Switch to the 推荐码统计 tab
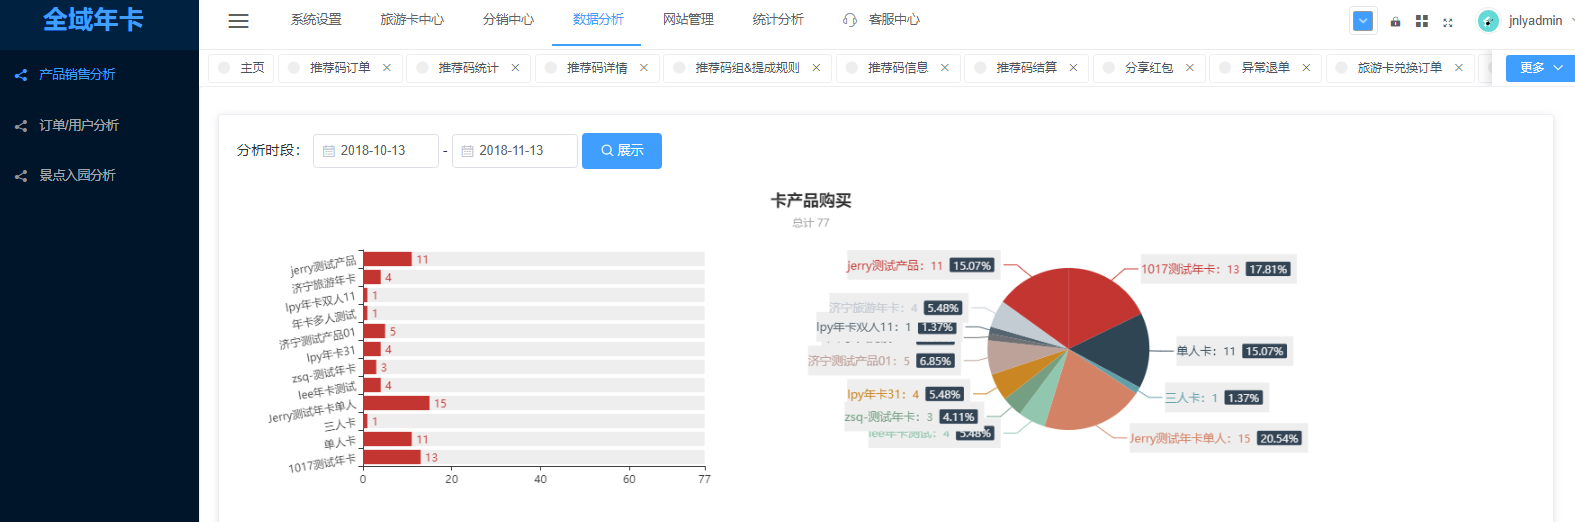Screen dimensions: 1575x522 tap(468, 68)
